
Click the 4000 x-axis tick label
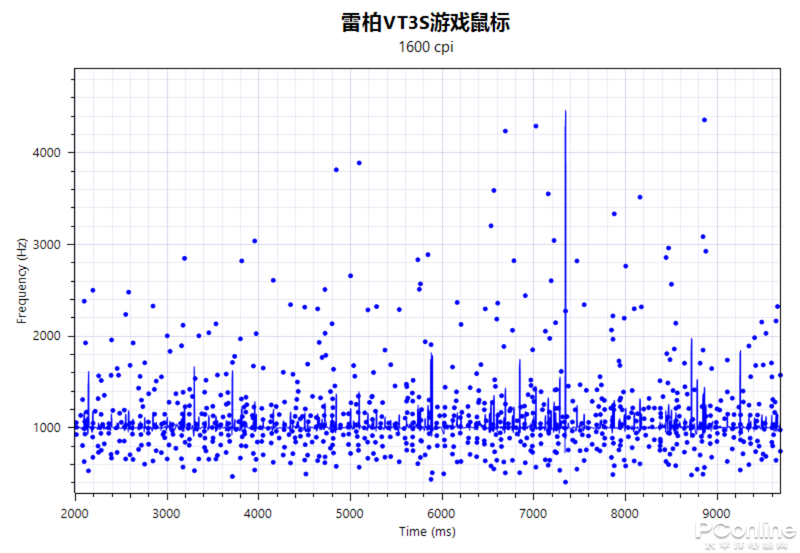click(x=258, y=513)
